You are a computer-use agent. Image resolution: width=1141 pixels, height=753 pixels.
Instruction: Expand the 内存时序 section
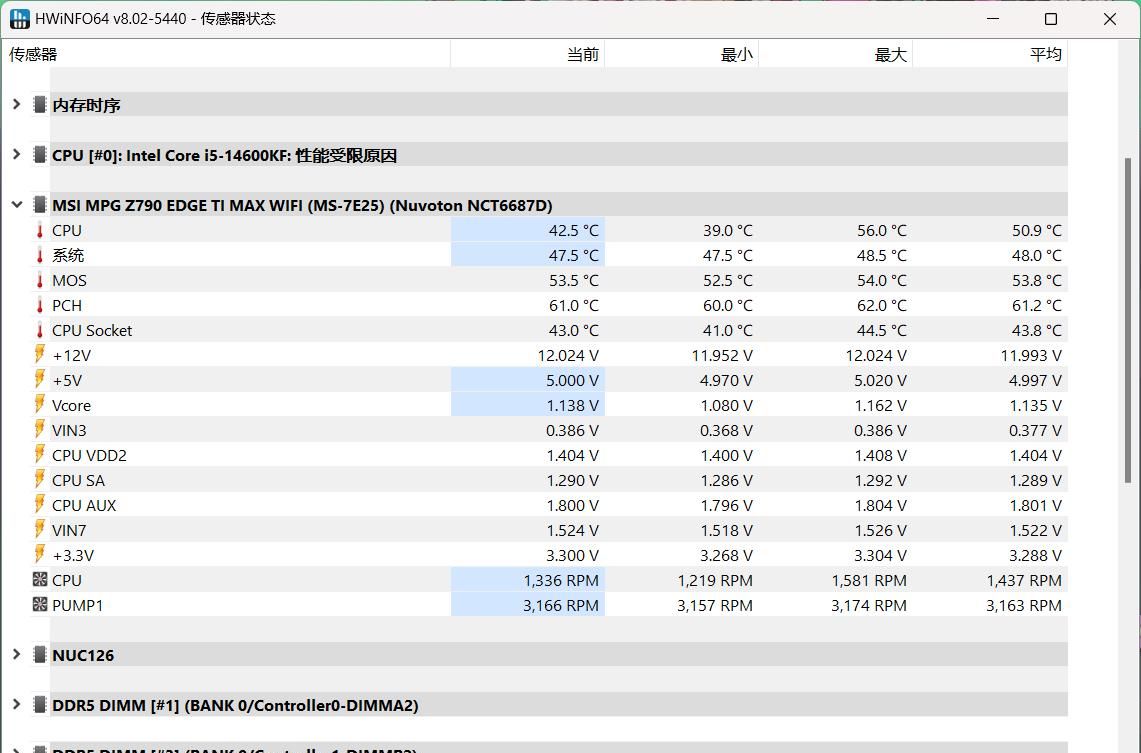pos(16,104)
